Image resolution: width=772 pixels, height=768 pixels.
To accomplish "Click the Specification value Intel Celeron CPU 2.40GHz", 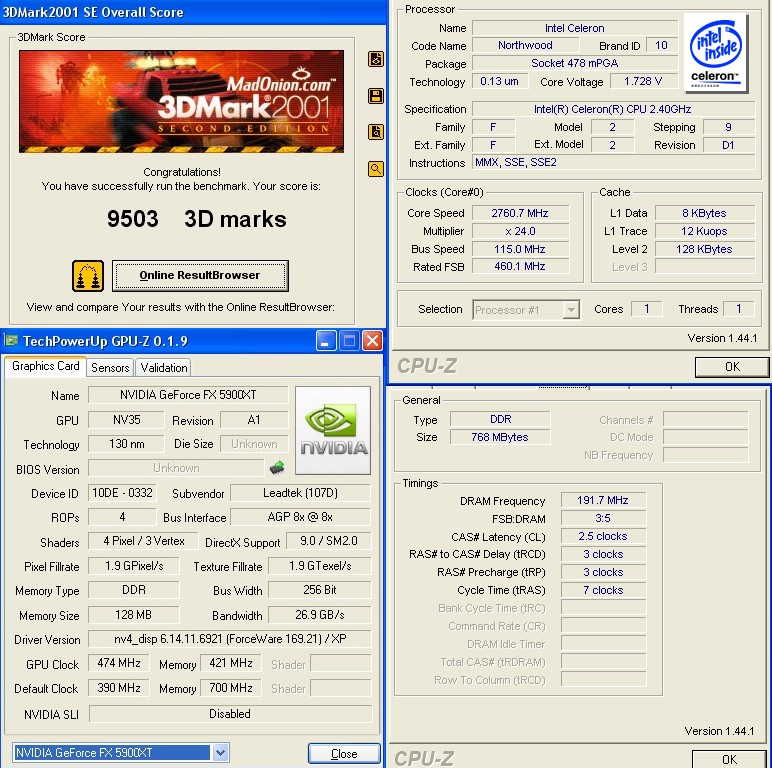I will click(x=613, y=109).
